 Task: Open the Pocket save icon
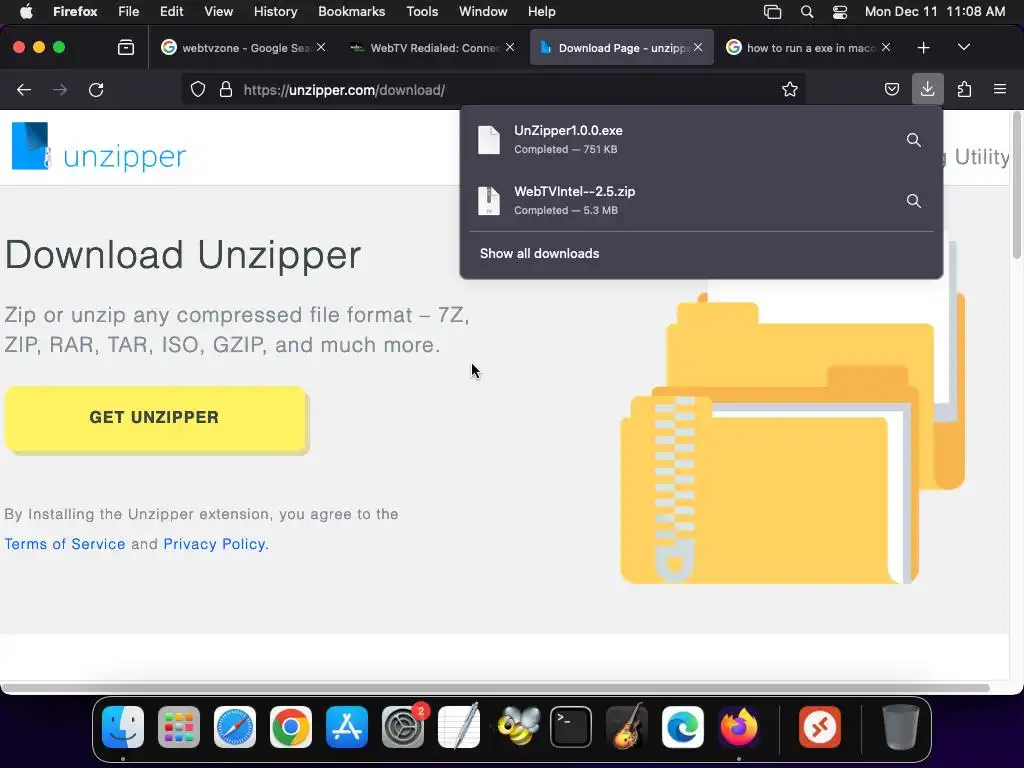coord(891,89)
